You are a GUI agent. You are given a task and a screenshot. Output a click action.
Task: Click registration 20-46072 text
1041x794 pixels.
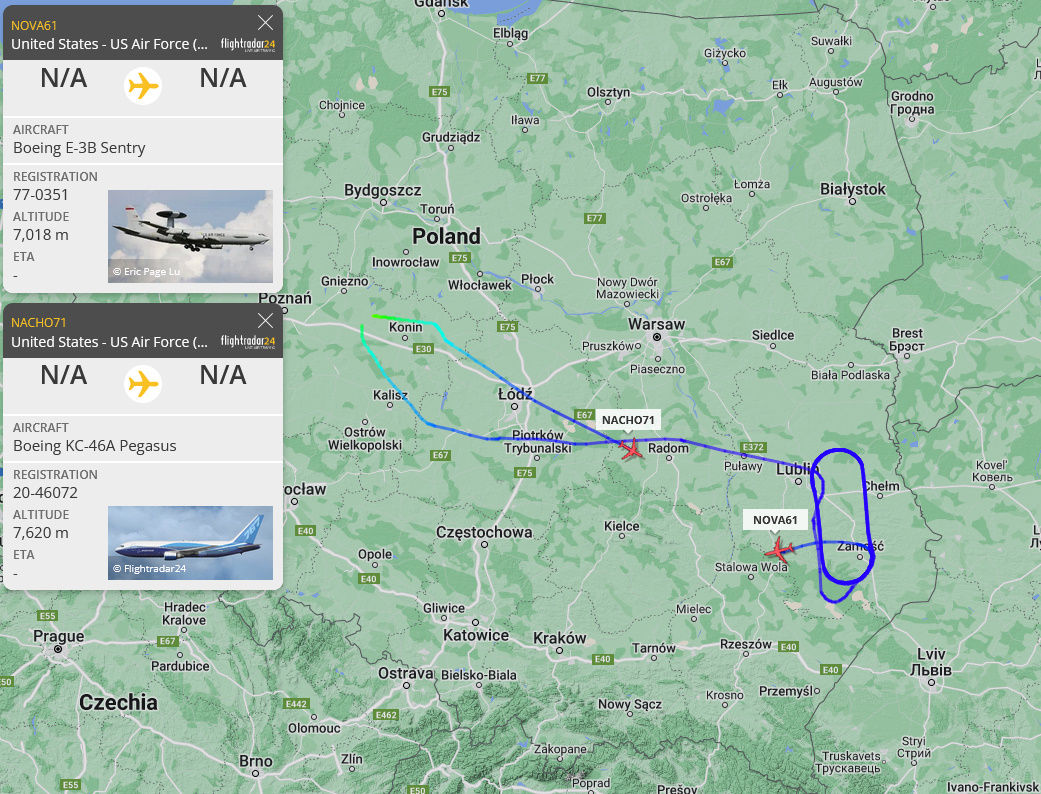coord(45,493)
